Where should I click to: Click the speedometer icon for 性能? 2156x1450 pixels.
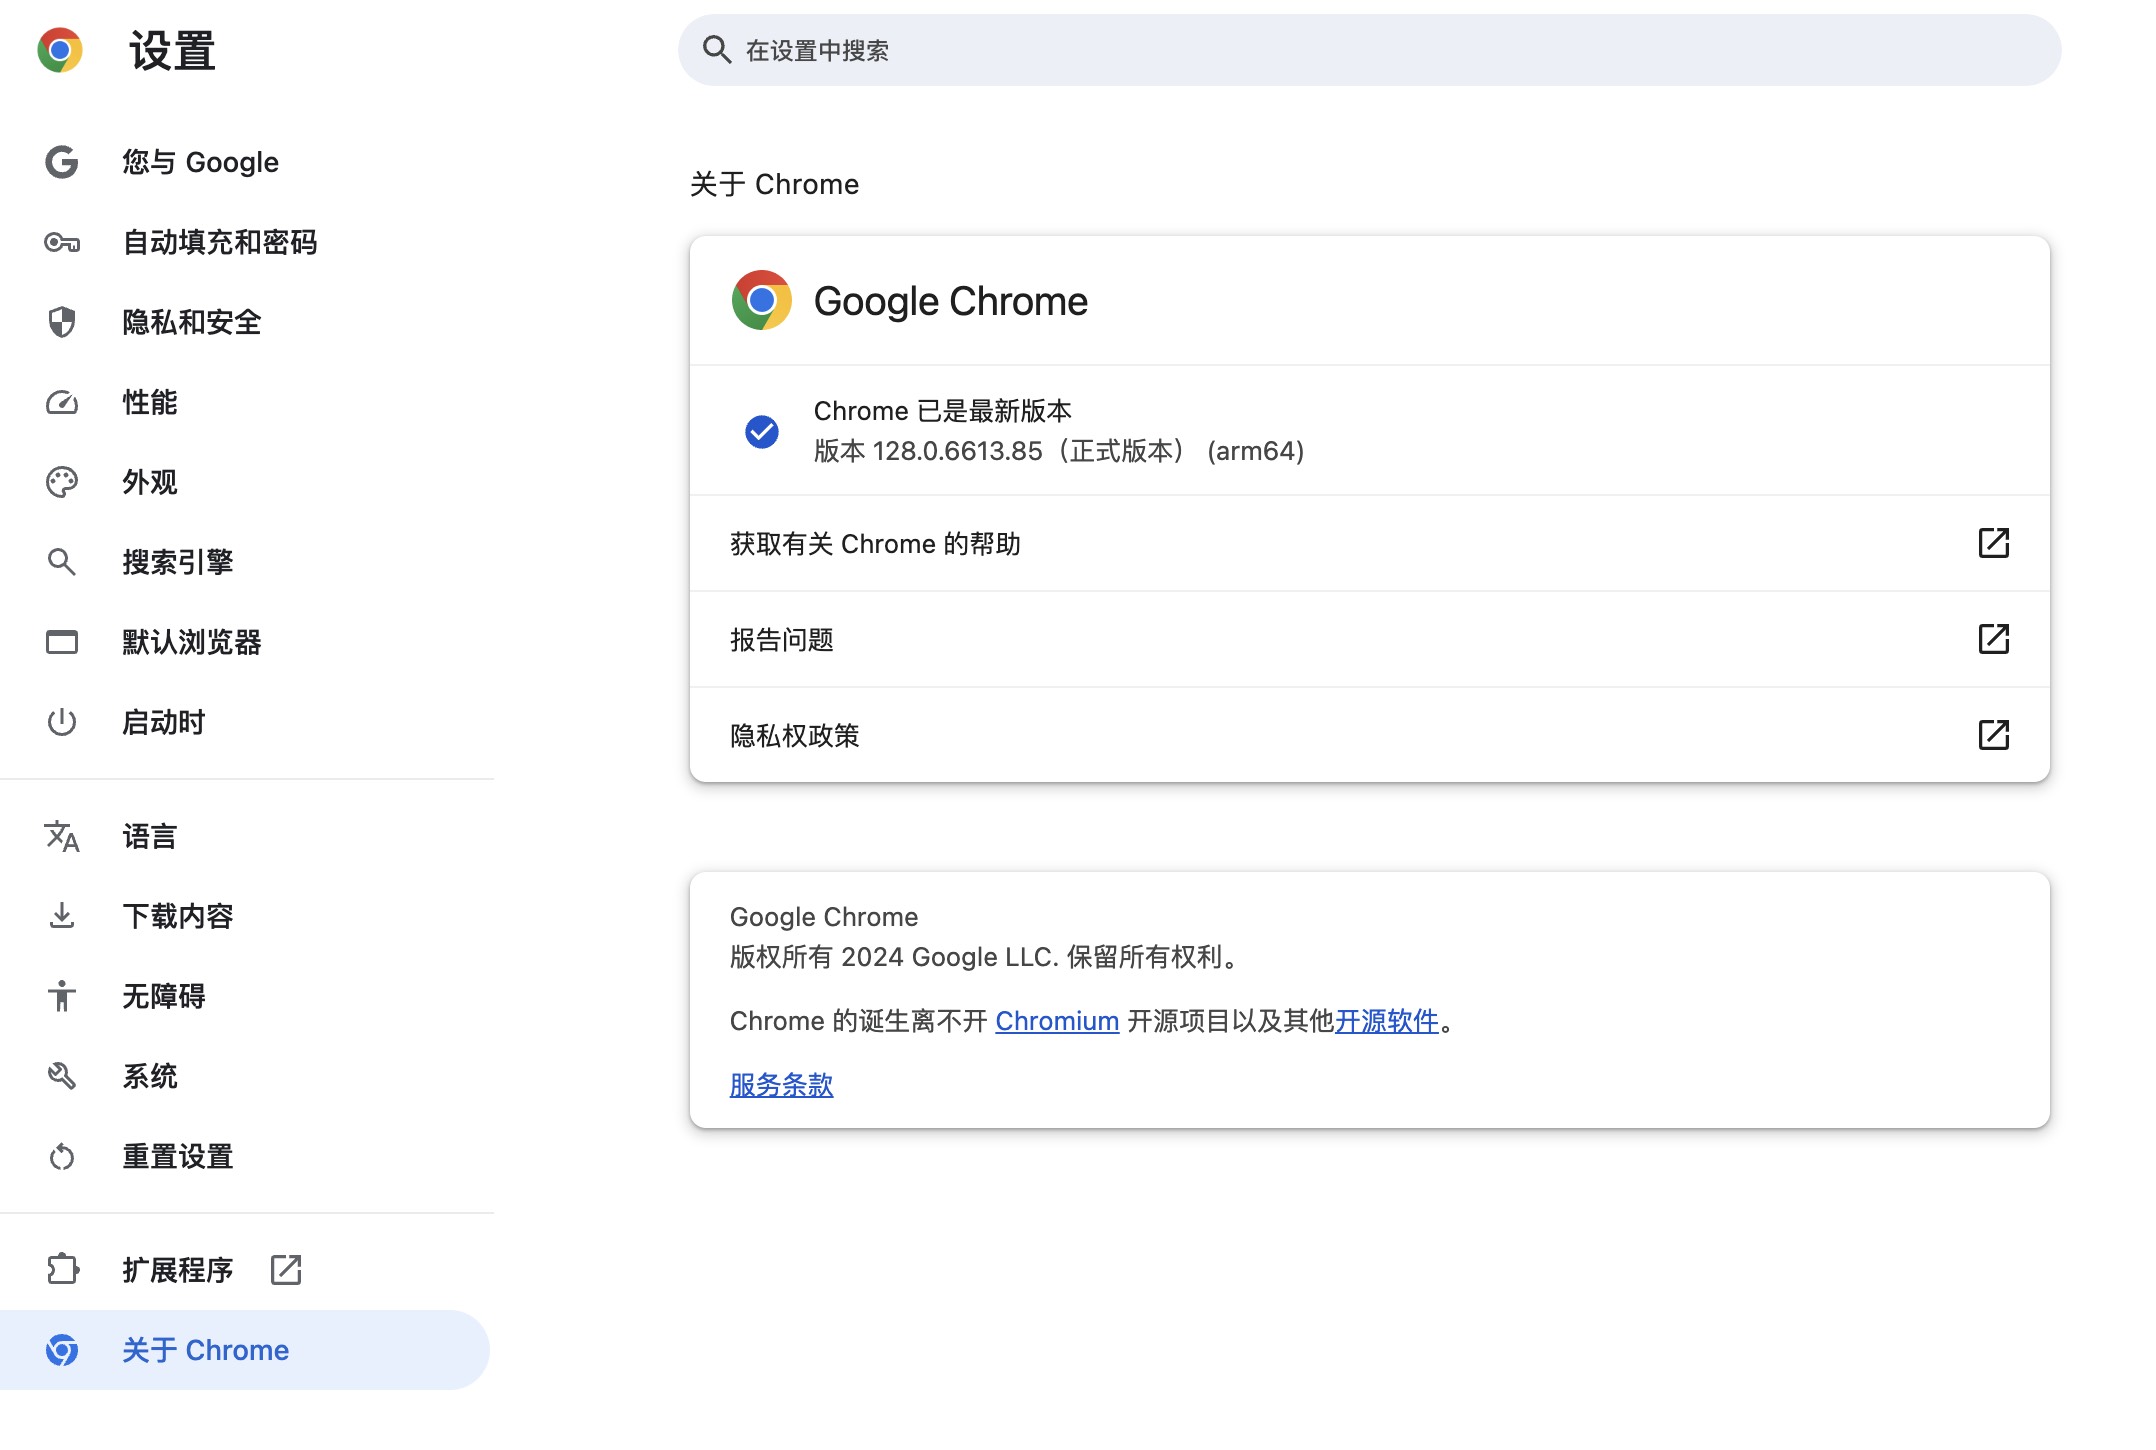click(x=62, y=402)
